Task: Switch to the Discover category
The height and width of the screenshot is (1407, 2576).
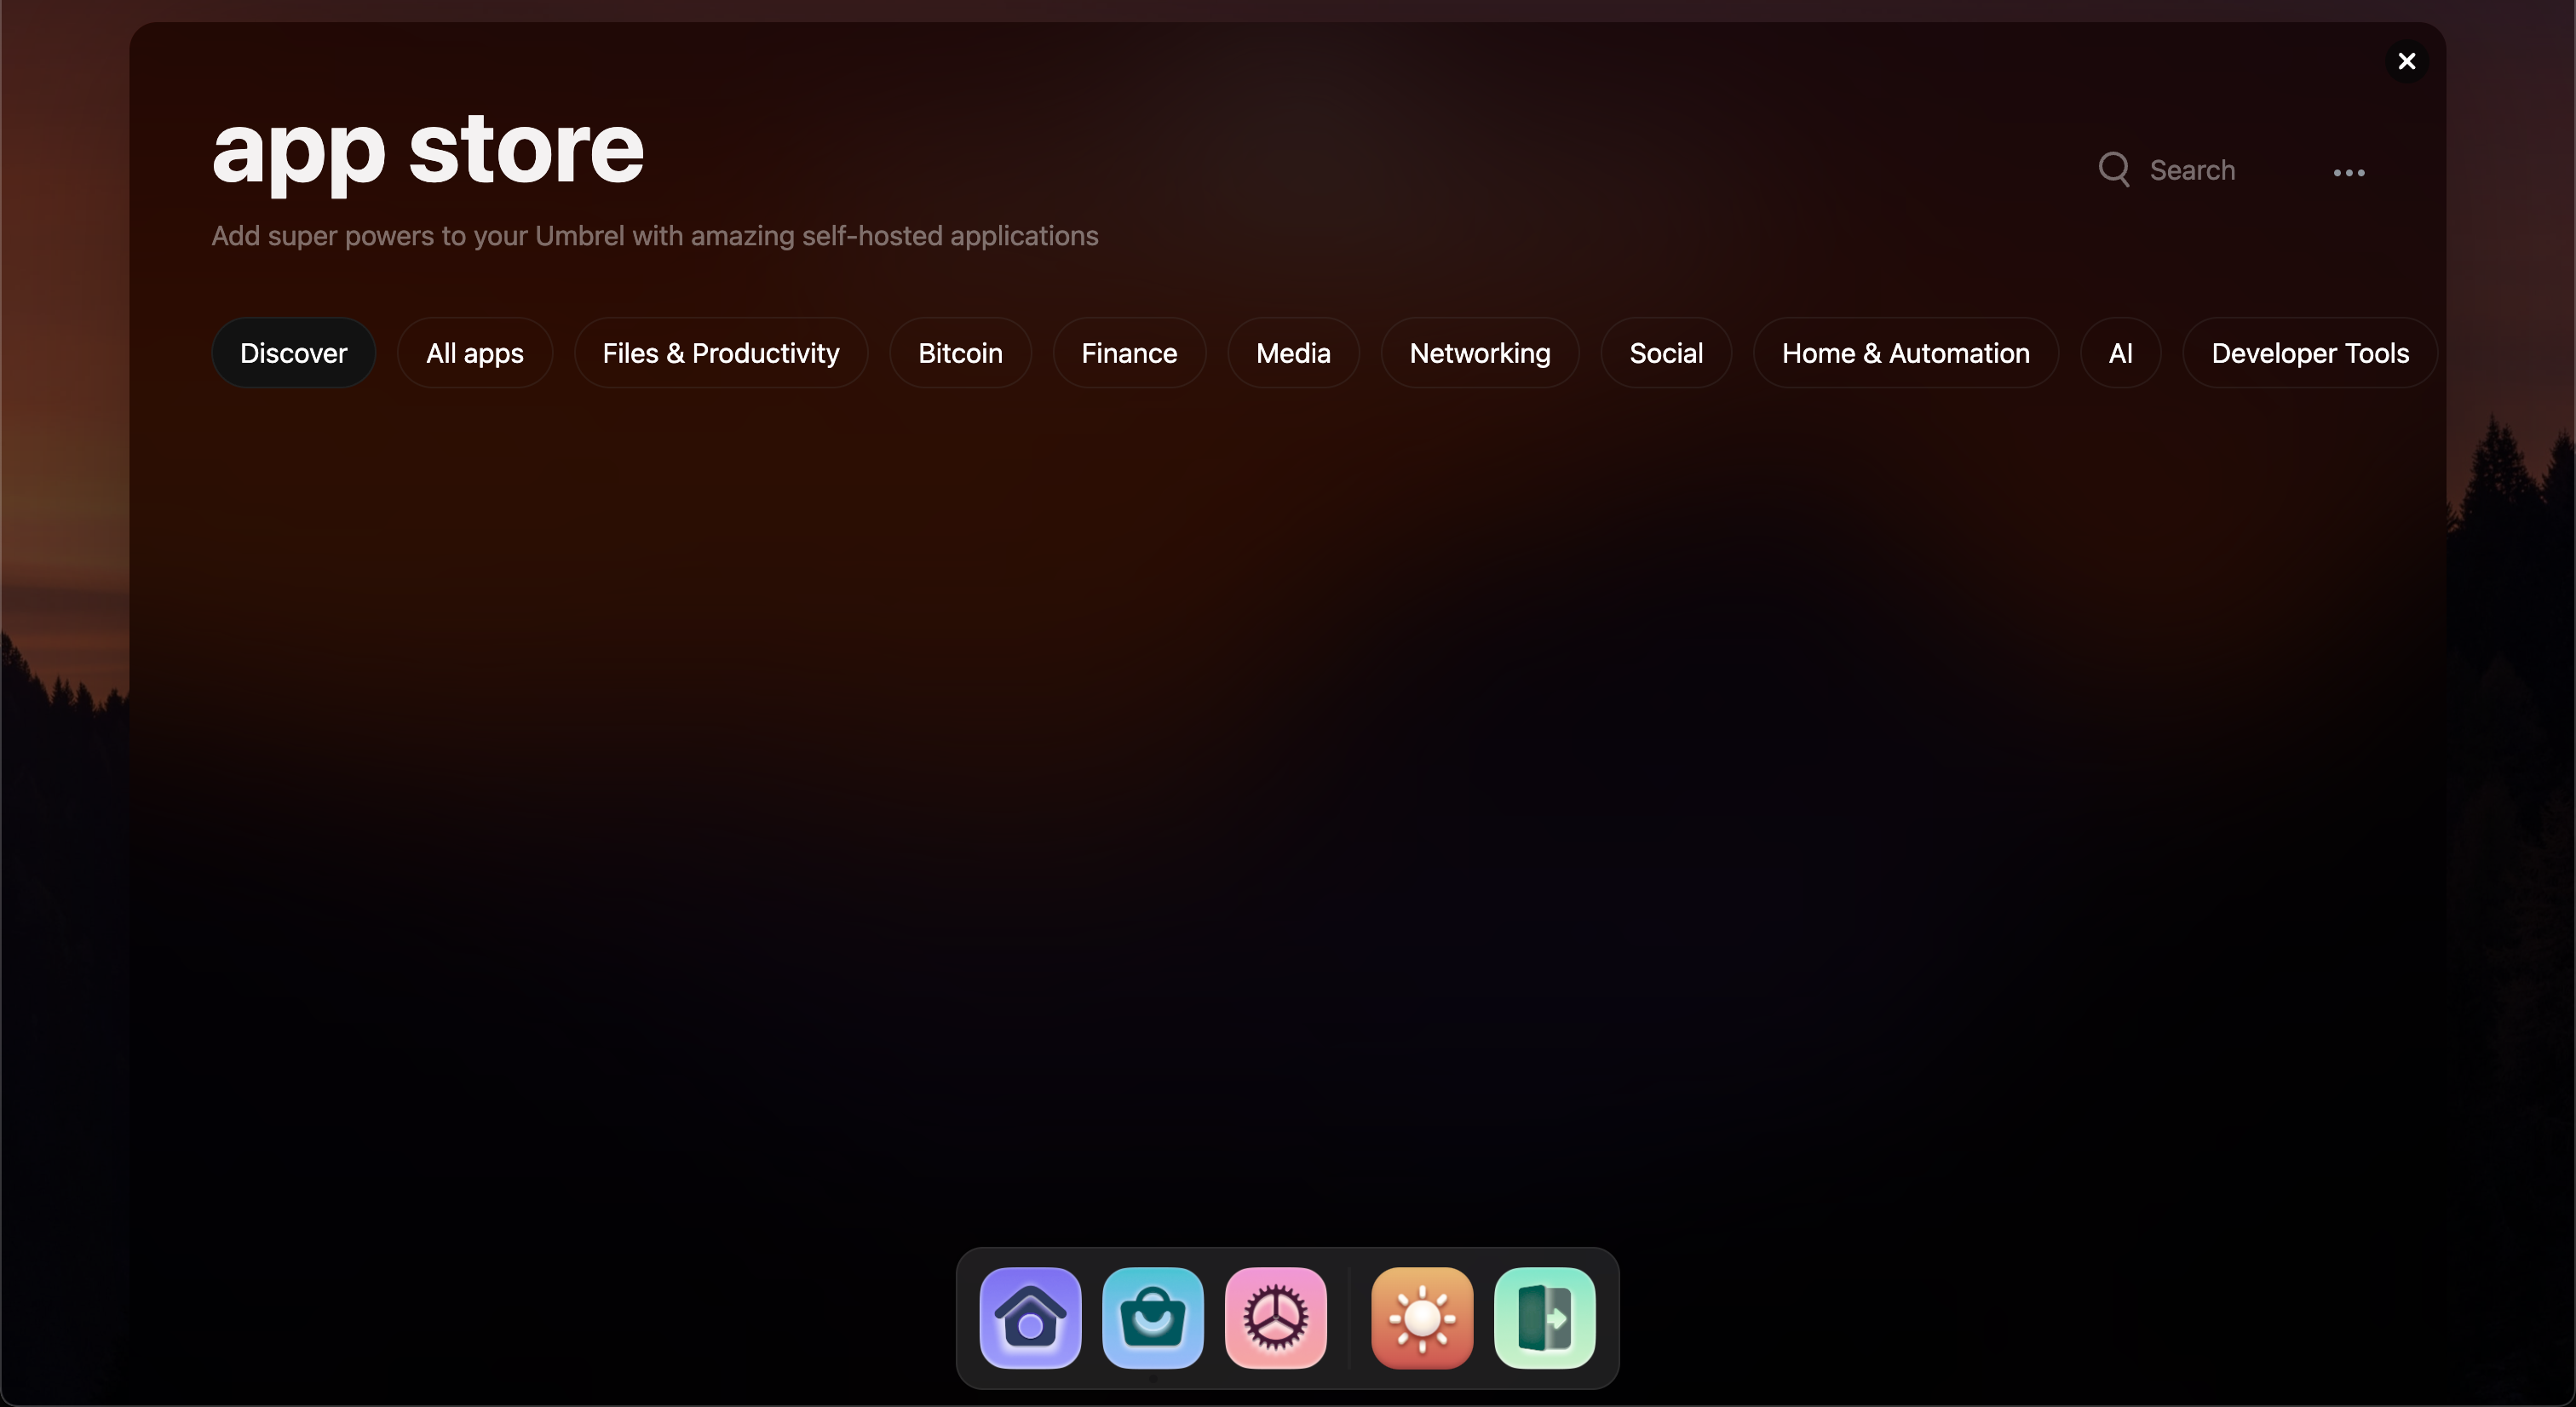Action: click(294, 352)
